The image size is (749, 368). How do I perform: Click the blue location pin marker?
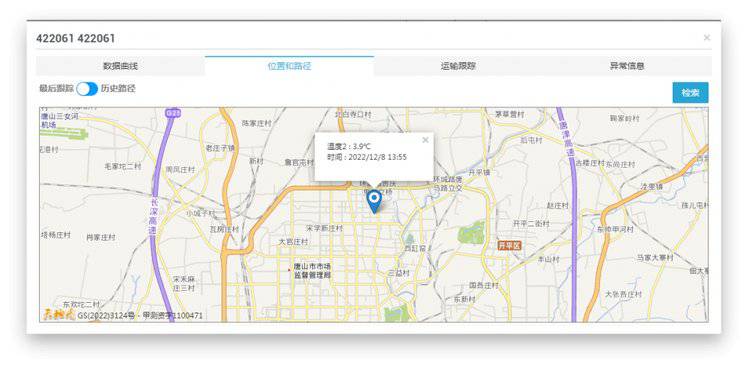tap(374, 201)
